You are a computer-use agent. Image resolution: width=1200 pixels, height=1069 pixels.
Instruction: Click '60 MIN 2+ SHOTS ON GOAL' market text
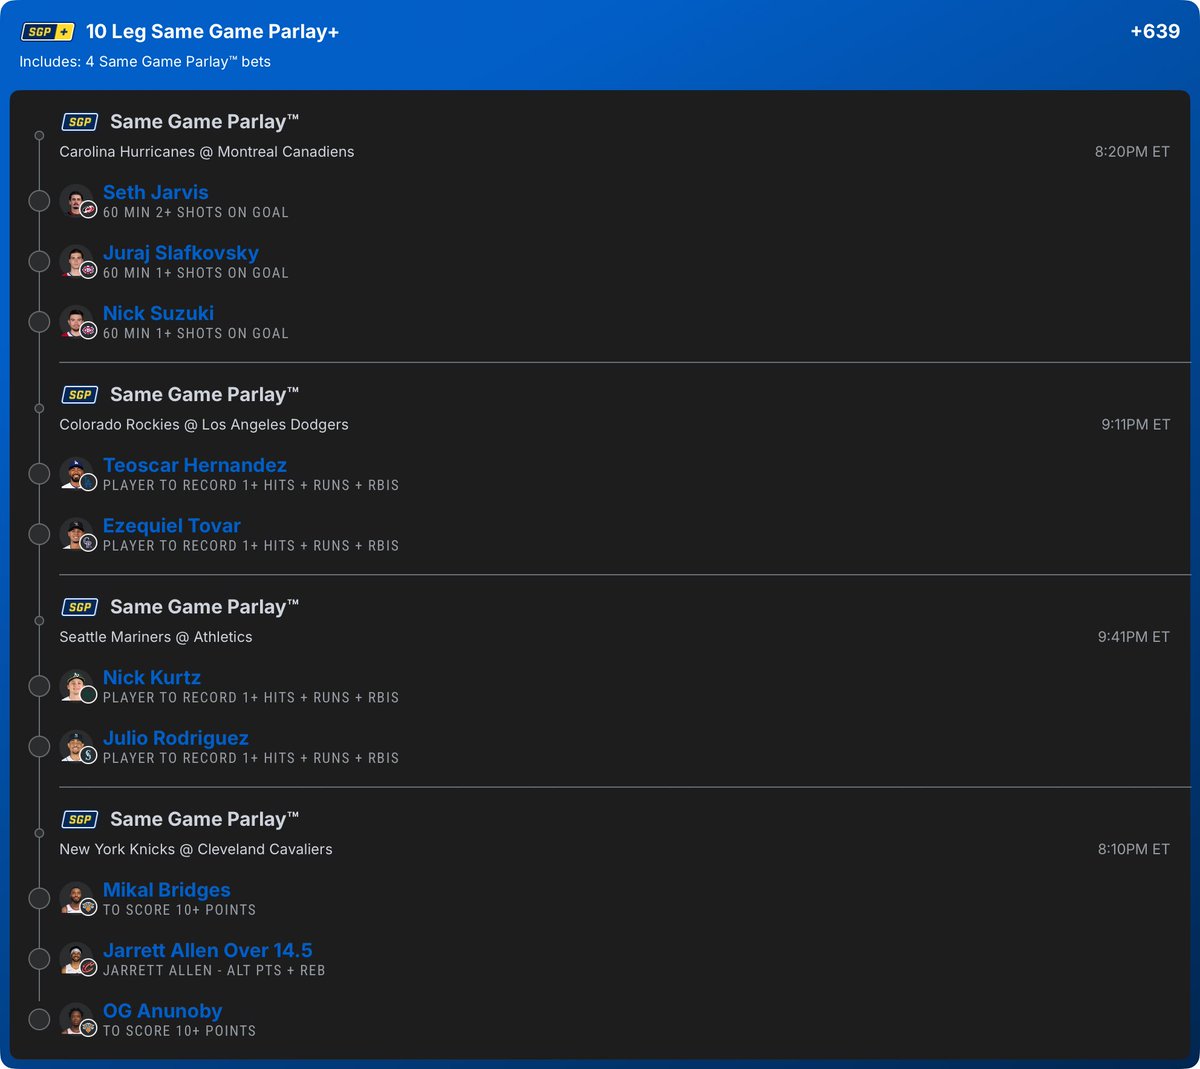pos(196,213)
